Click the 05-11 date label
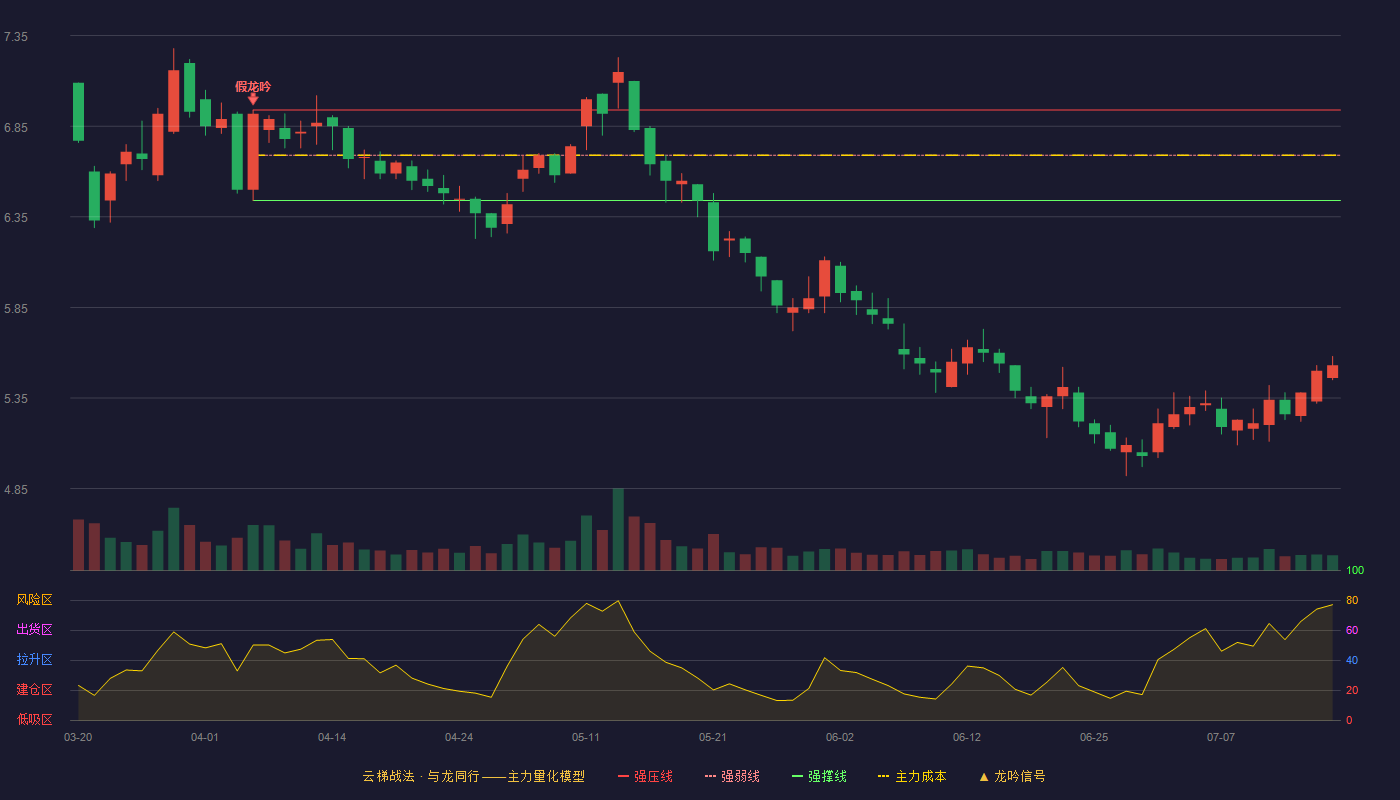The image size is (1400, 800). tap(586, 737)
